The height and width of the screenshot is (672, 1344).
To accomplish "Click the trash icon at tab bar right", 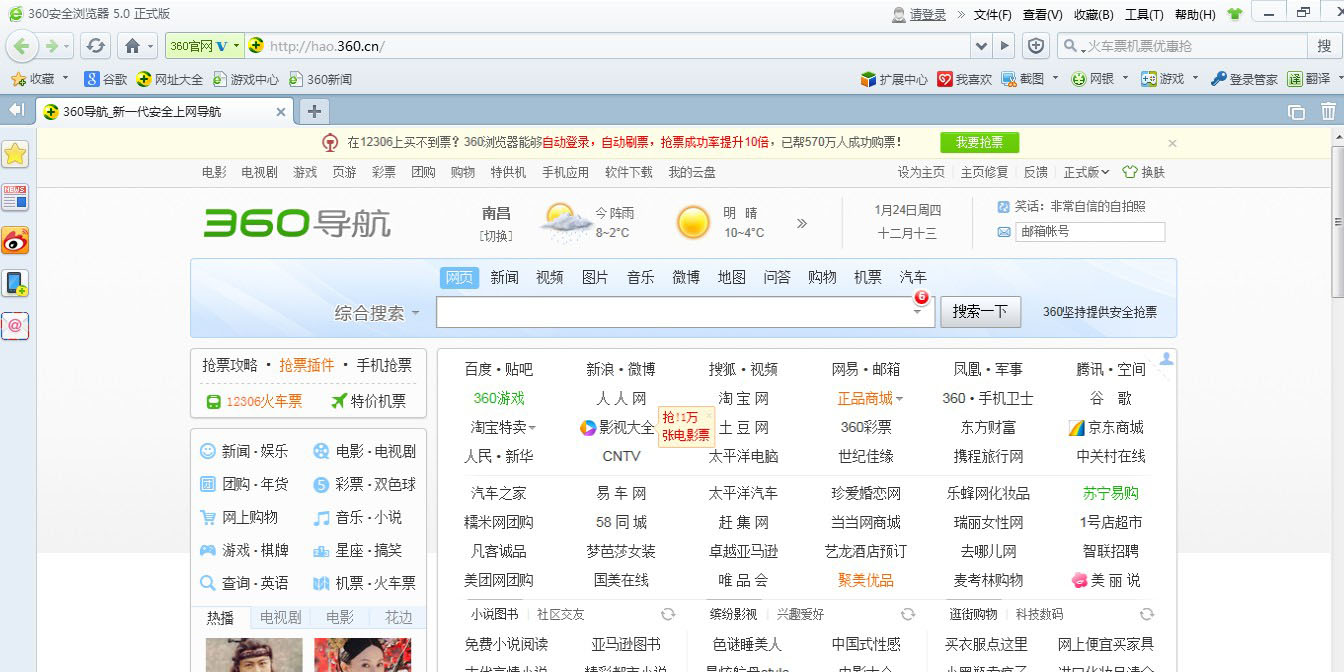I will pyautogui.click(x=1328, y=112).
